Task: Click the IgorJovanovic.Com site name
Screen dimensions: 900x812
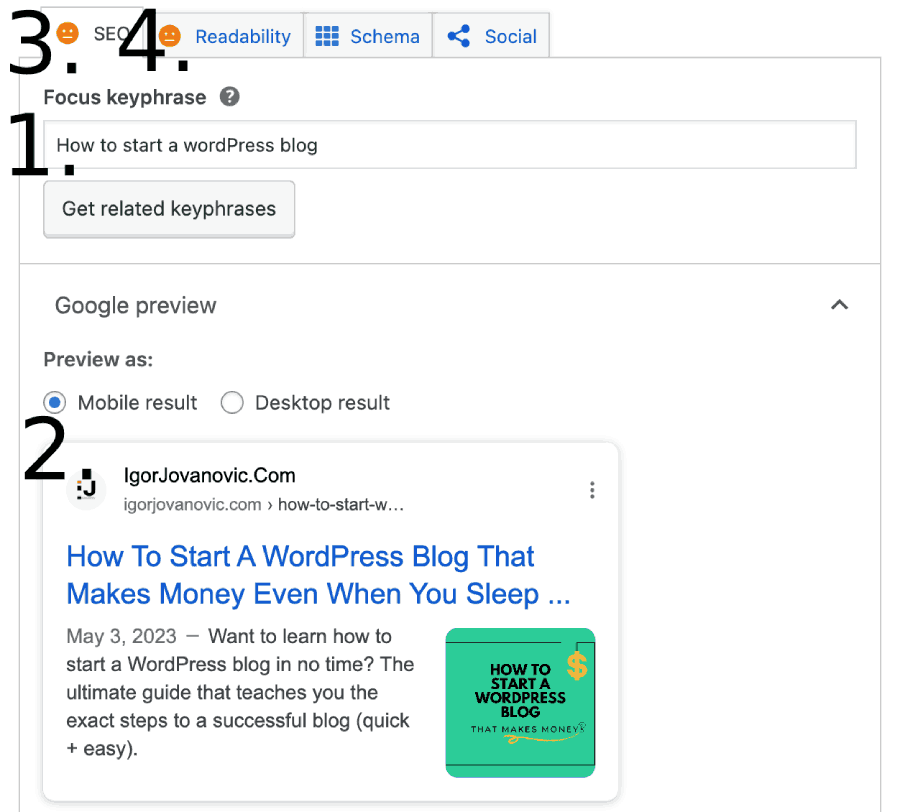Action: pyautogui.click(x=210, y=475)
